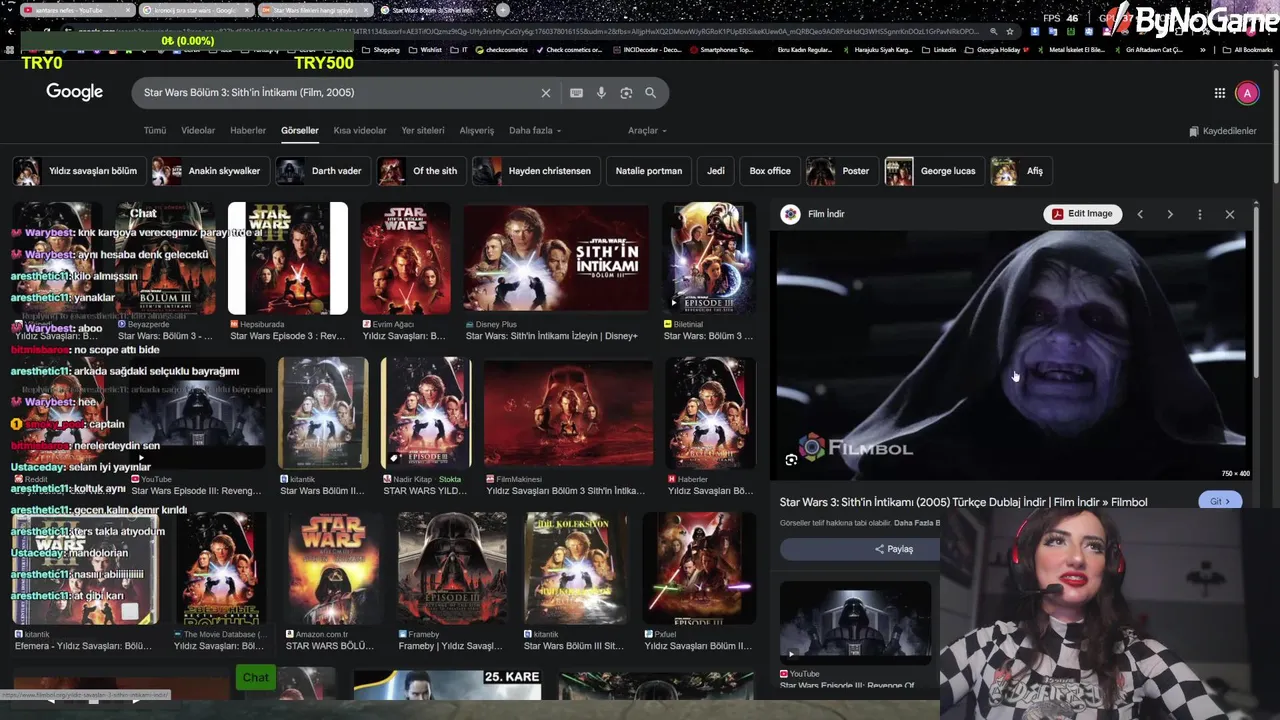The width and height of the screenshot is (1280, 720).
Task: Filter by Hayden christensen chip
Action: [x=536, y=171]
